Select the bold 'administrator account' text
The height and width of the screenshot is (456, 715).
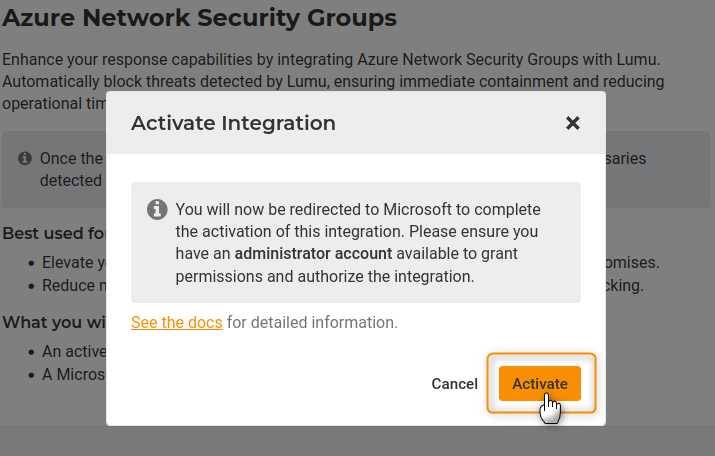pos(313,252)
